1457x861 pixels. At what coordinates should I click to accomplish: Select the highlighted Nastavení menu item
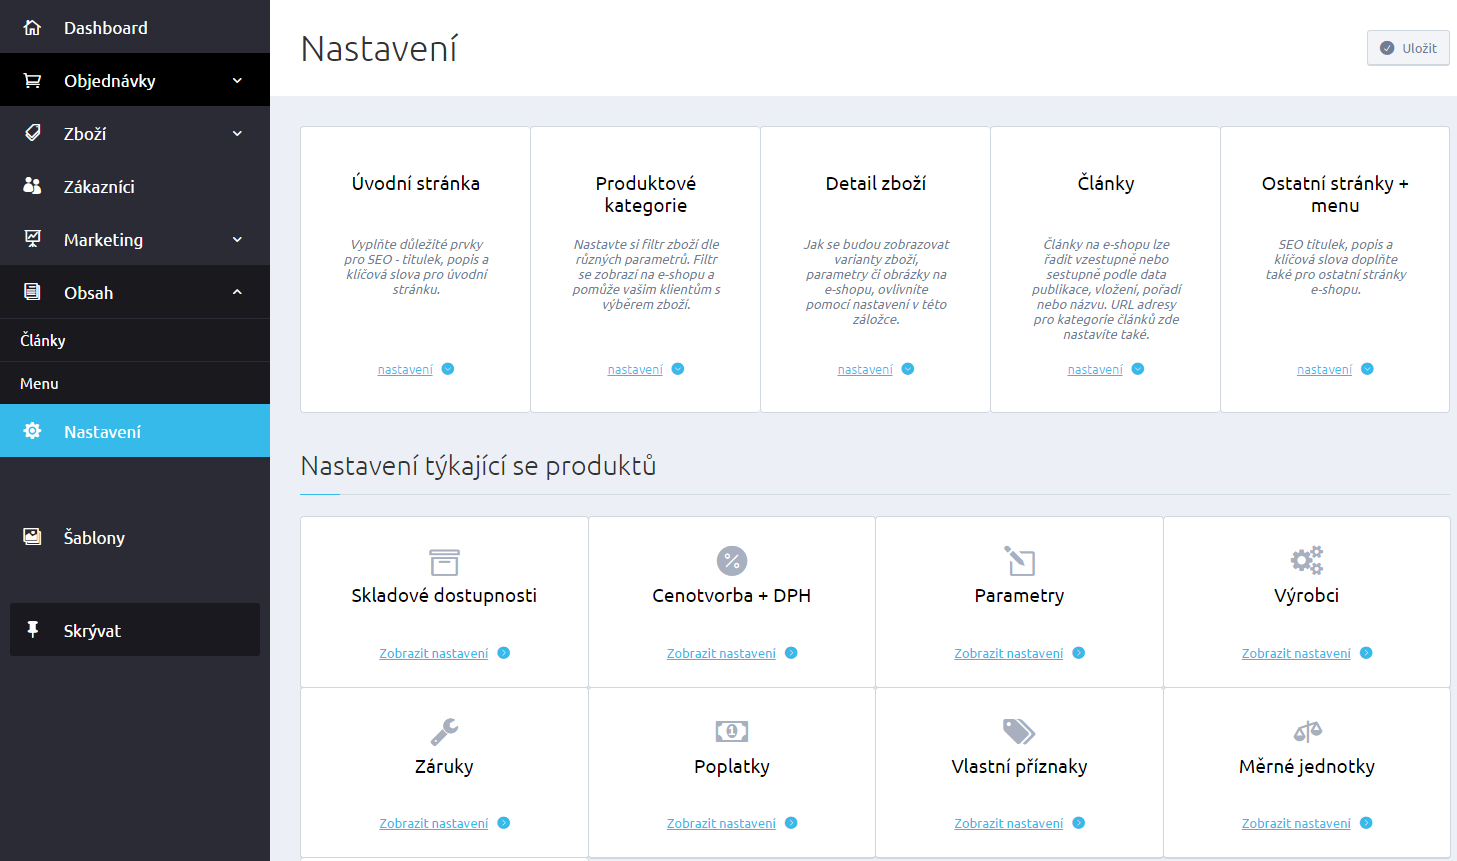135,431
